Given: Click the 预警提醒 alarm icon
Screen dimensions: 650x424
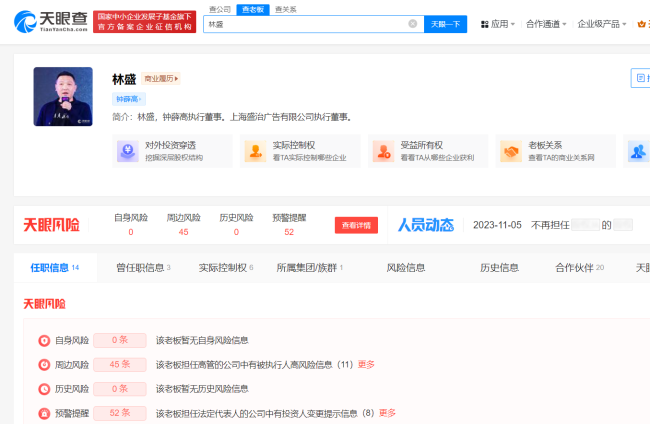Looking at the screenshot, I should click(44, 413).
